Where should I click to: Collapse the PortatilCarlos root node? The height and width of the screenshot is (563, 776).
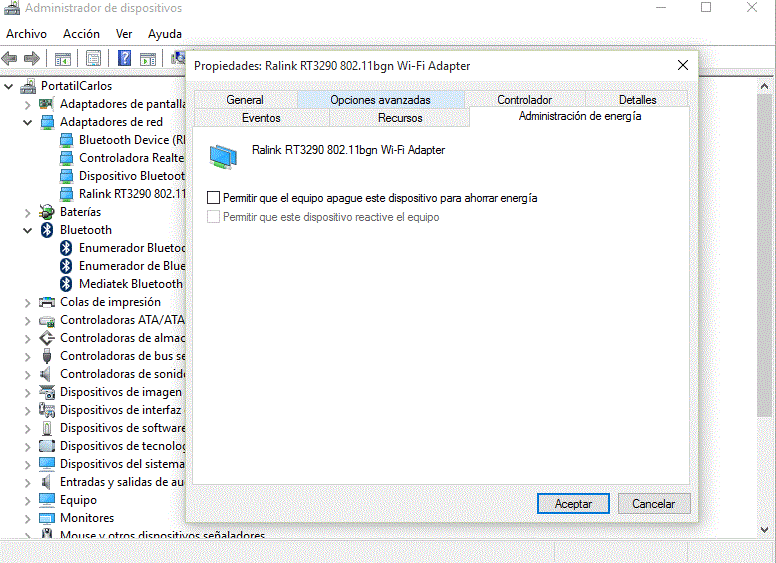point(8,87)
